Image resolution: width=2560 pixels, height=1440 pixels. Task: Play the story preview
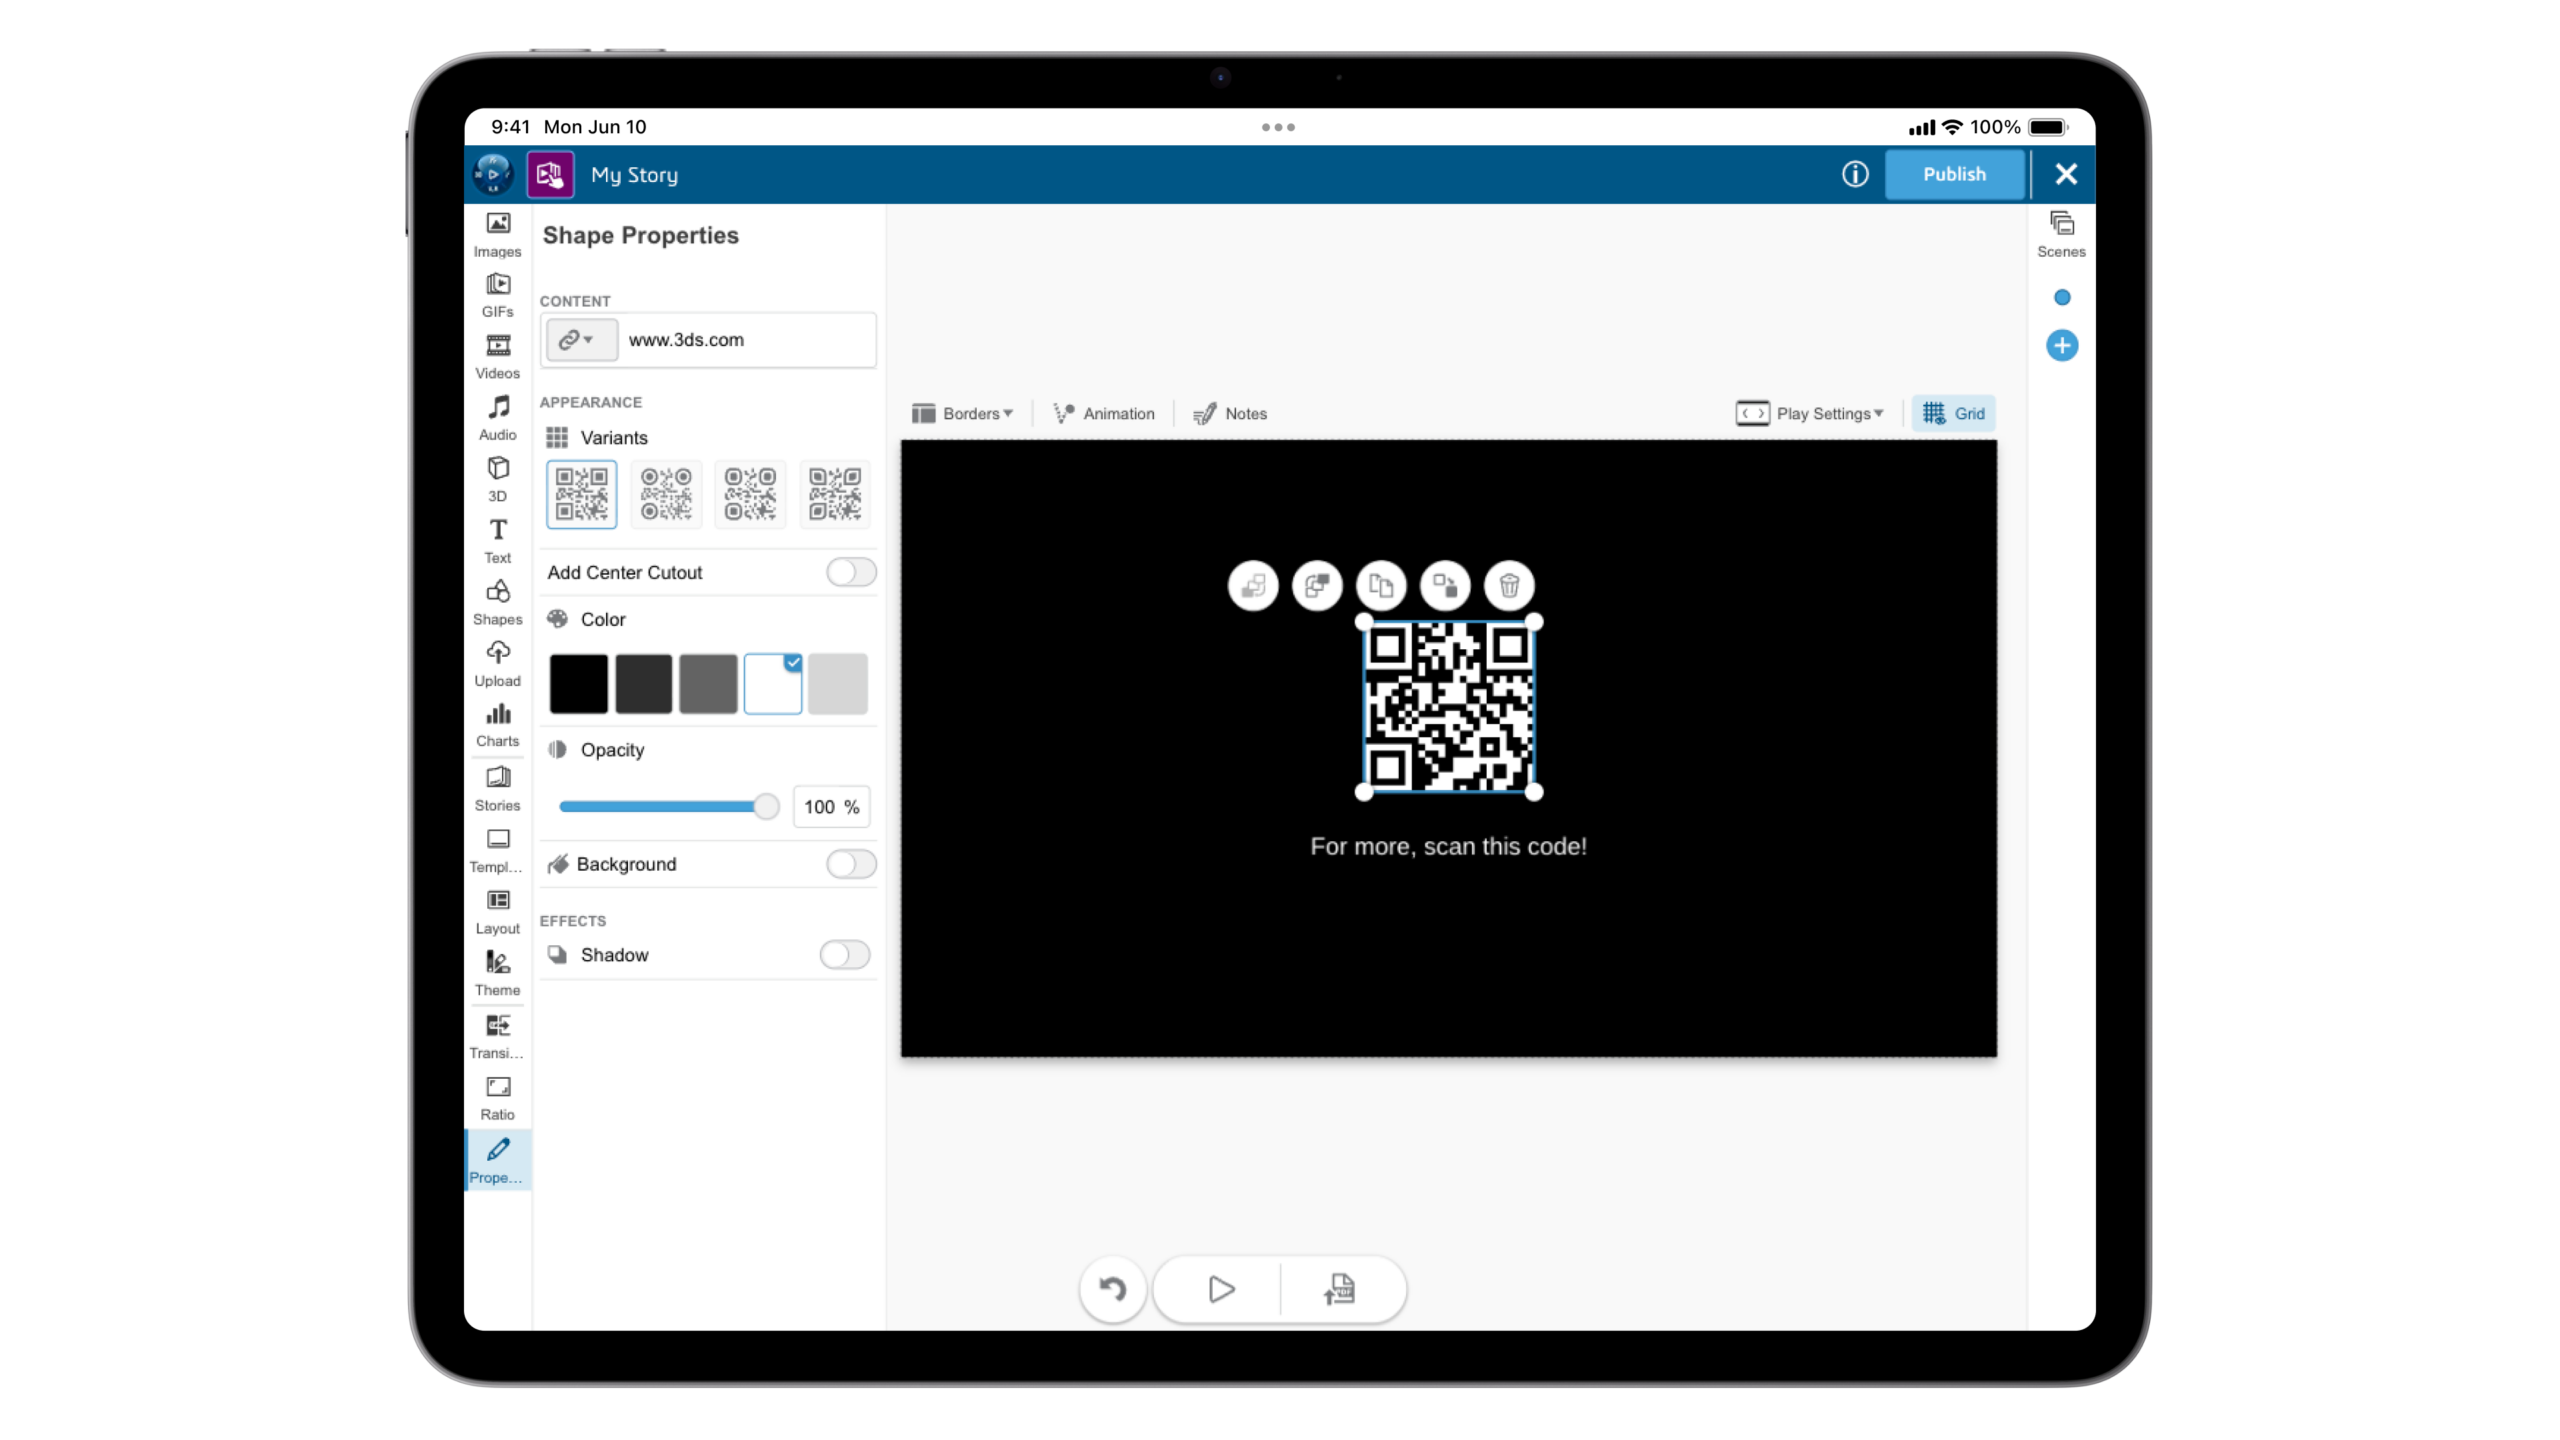click(x=1220, y=1289)
